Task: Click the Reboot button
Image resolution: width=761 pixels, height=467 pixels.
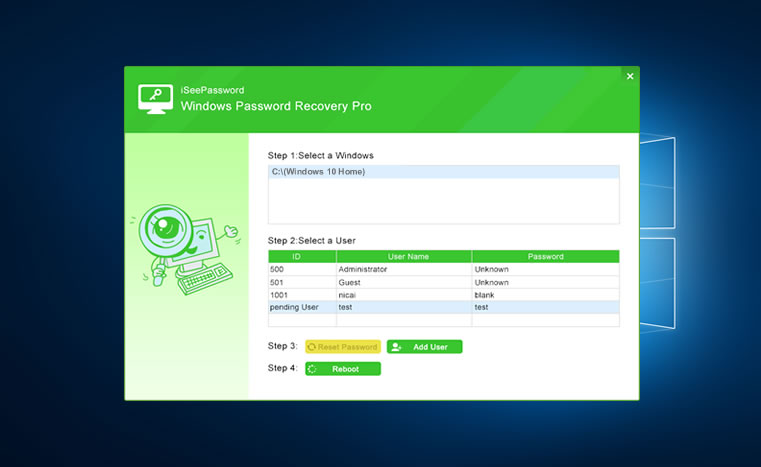Action: 343,369
